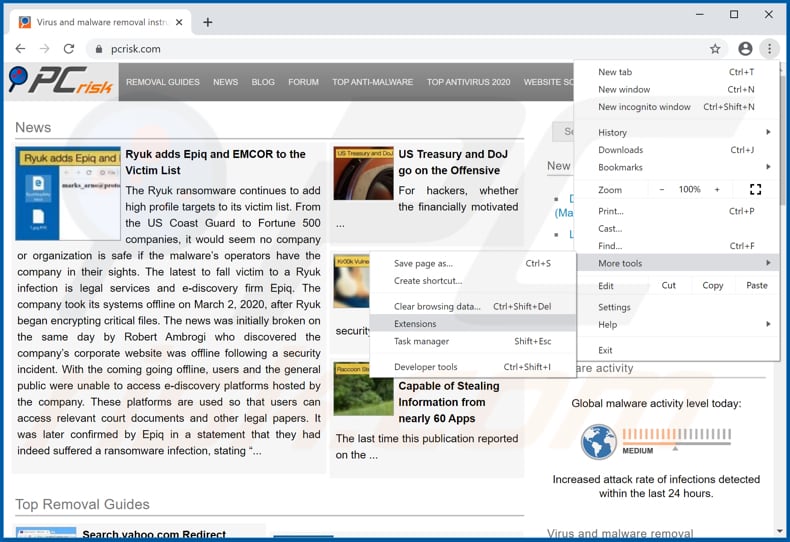
Task: Increase zoom with plus button
Action: [717, 190]
